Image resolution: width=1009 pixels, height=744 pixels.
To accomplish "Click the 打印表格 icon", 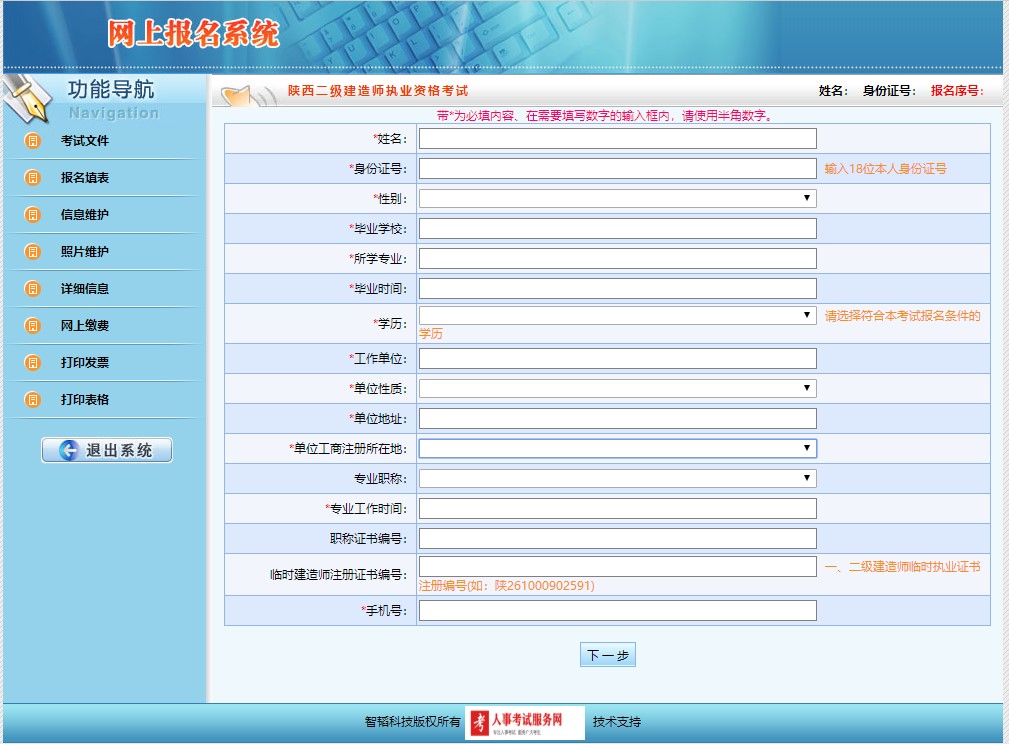I will click(x=30, y=399).
